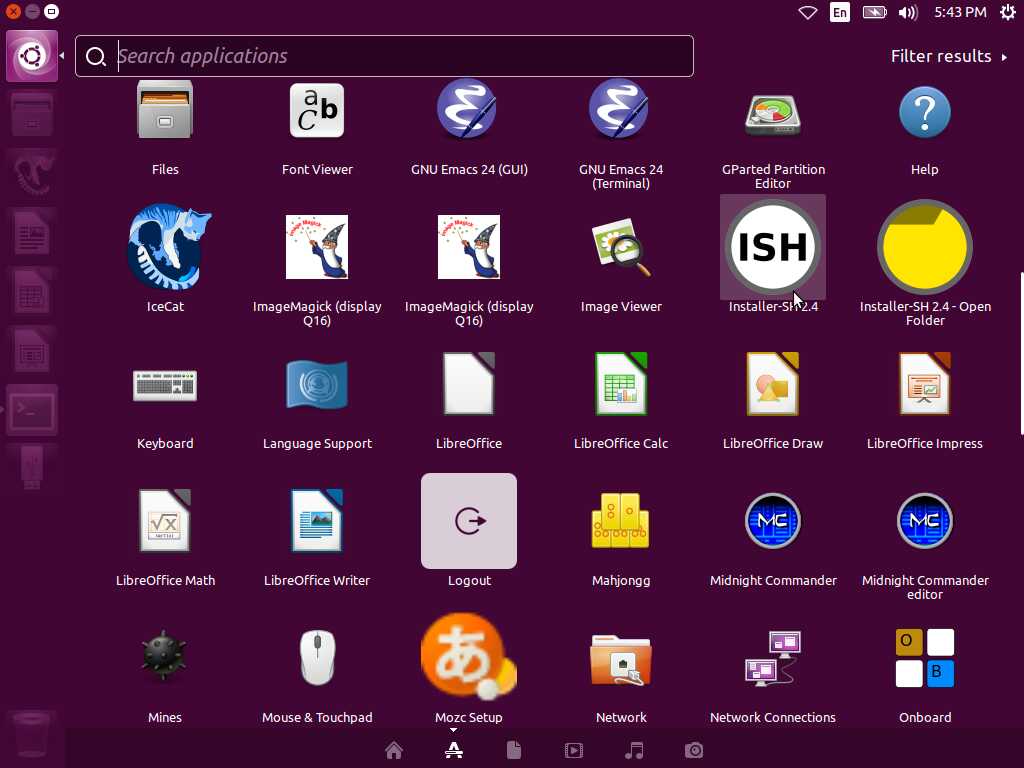Open the sound volume indicator
Screen dimensions: 1024x768
[908, 12]
